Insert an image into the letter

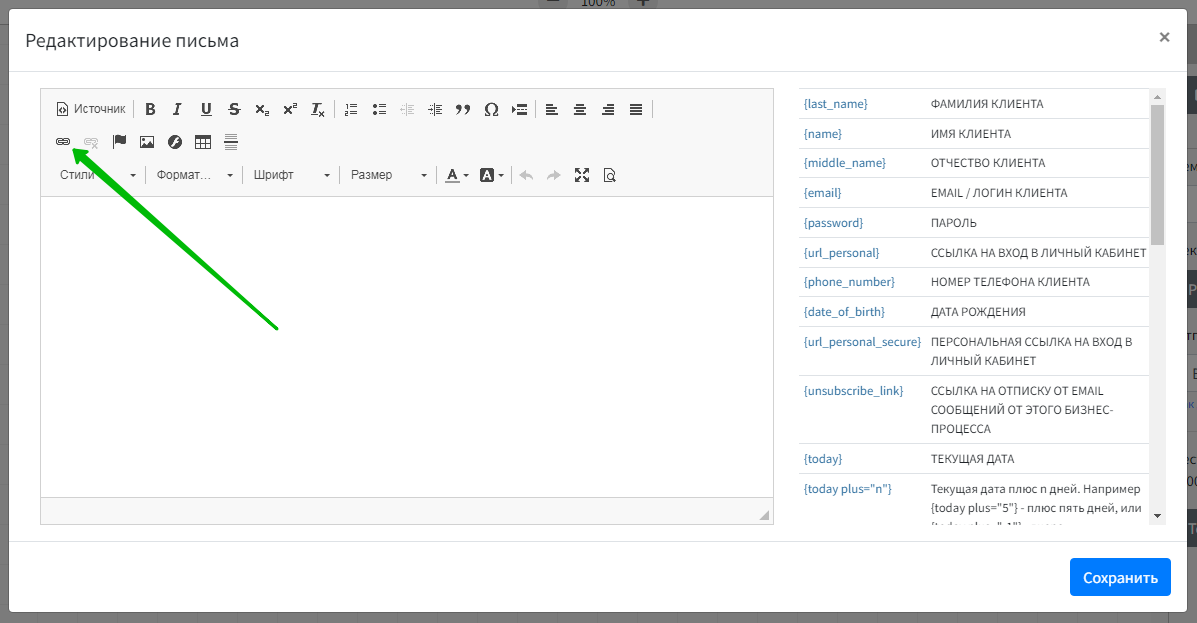[147, 142]
